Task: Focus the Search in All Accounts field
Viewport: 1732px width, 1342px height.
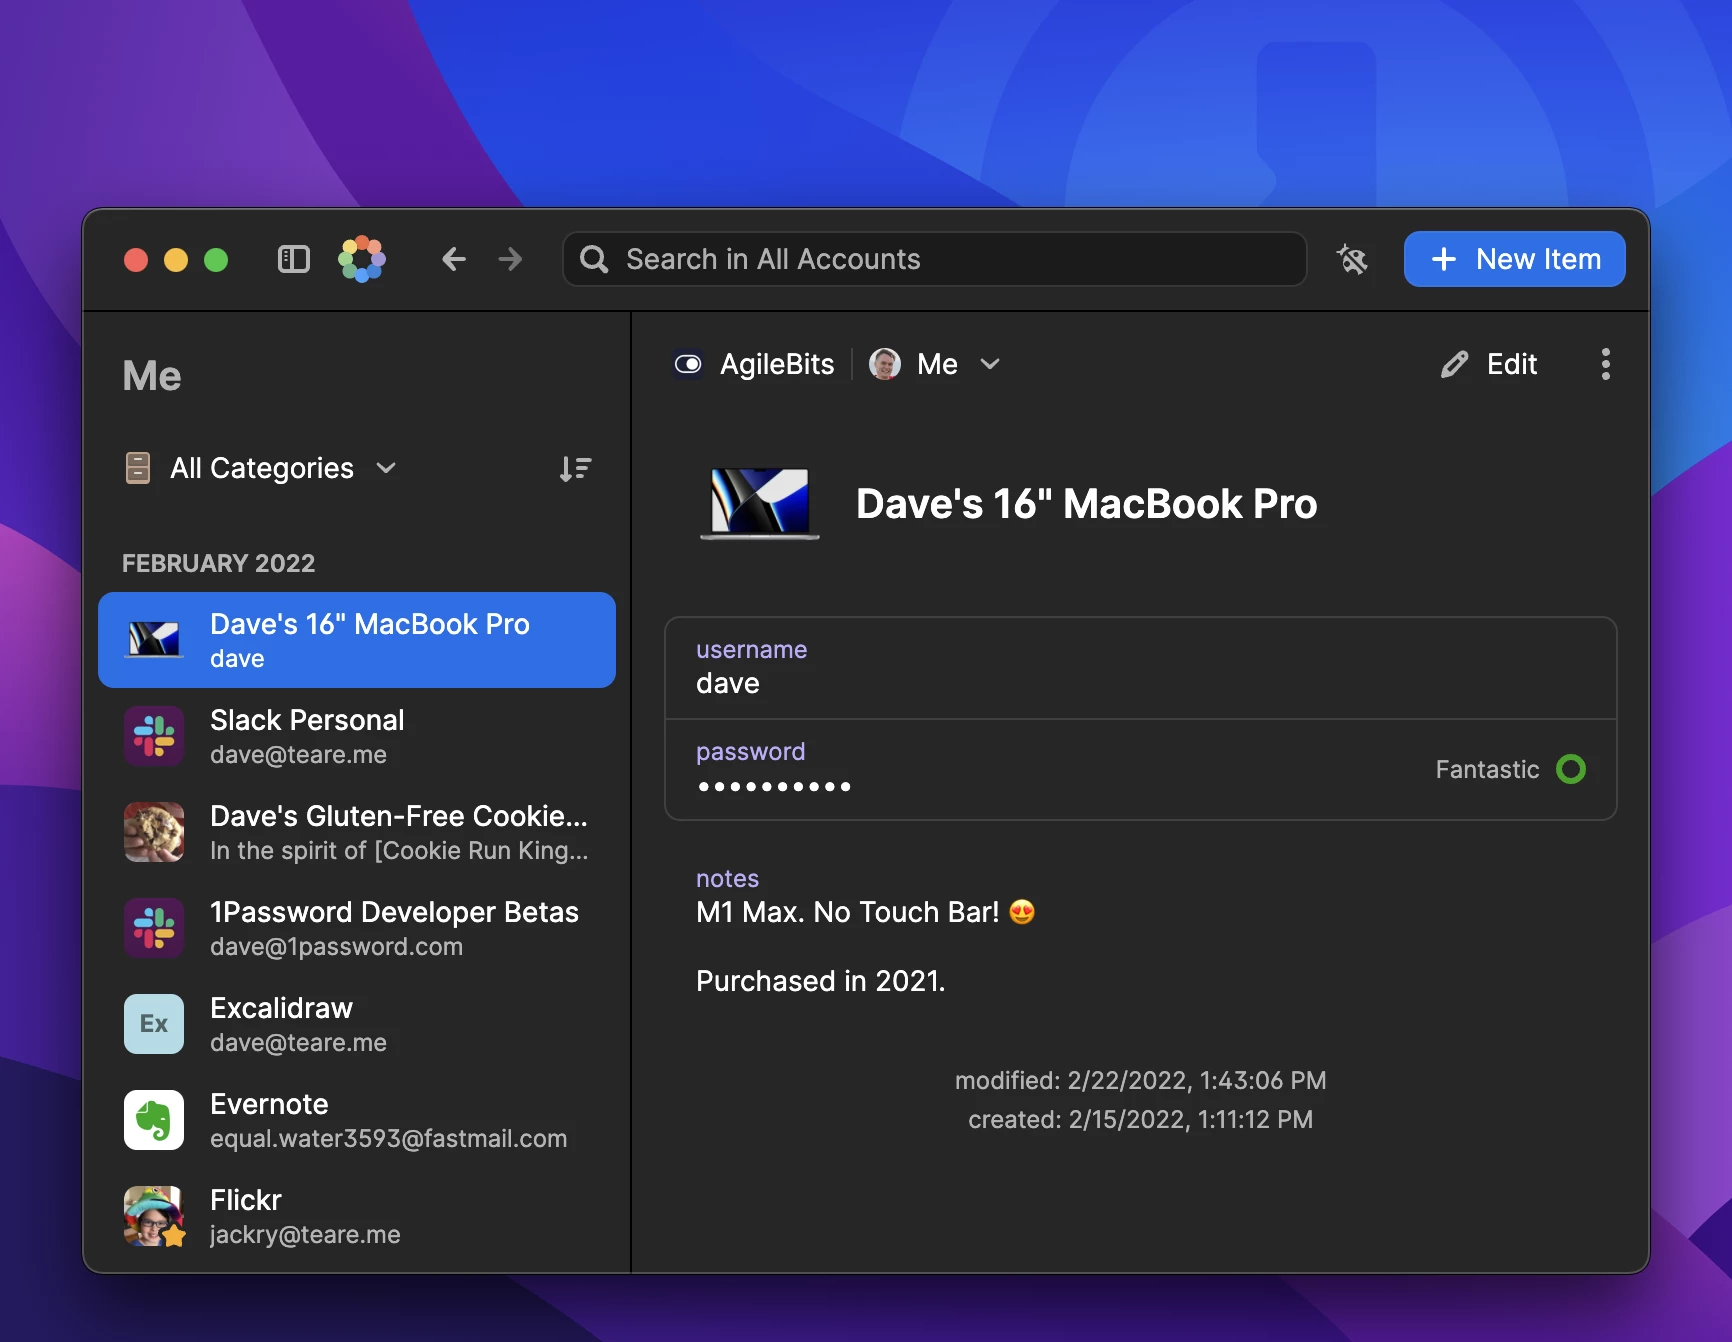Action: (x=935, y=260)
